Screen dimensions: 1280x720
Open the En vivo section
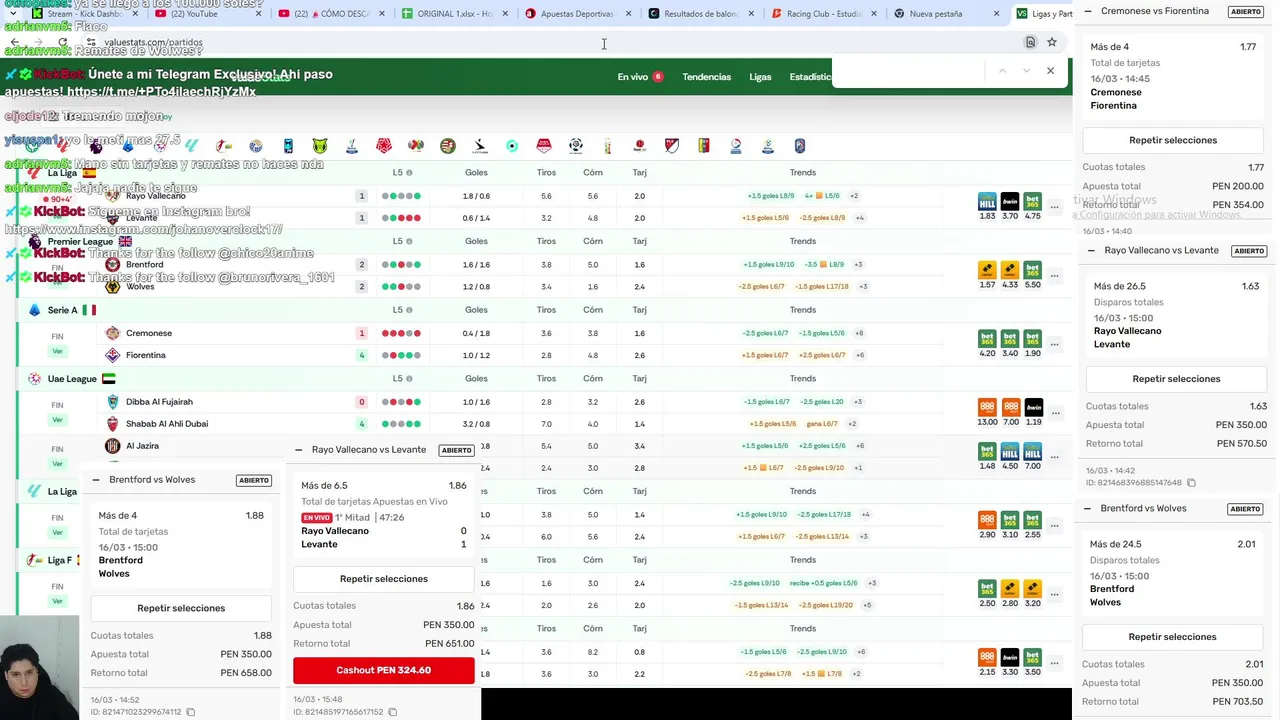pyautogui.click(x=640, y=77)
